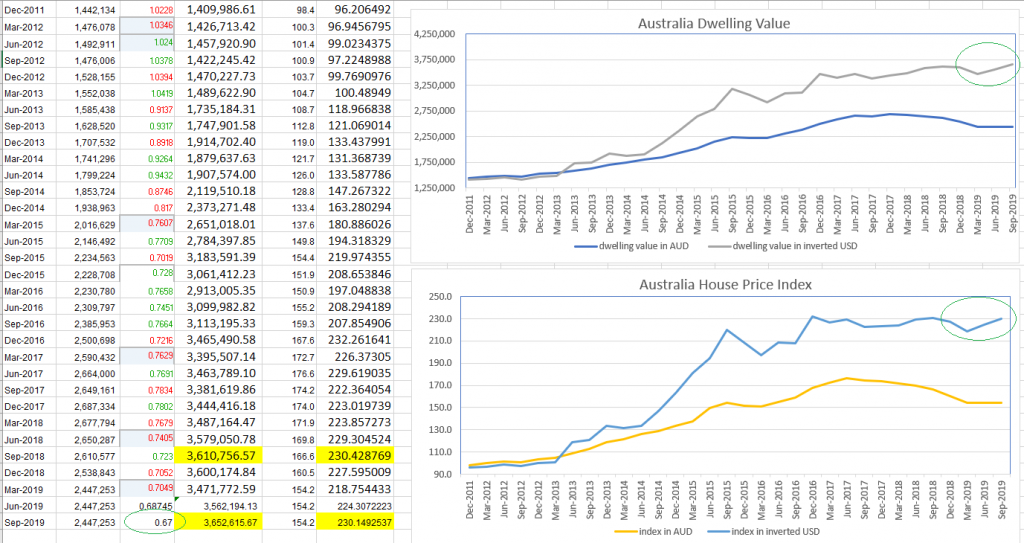Select 4,250,000 axis label on dwelling chart
The height and width of the screenshot is (543, 1024).
coord(434,34)
